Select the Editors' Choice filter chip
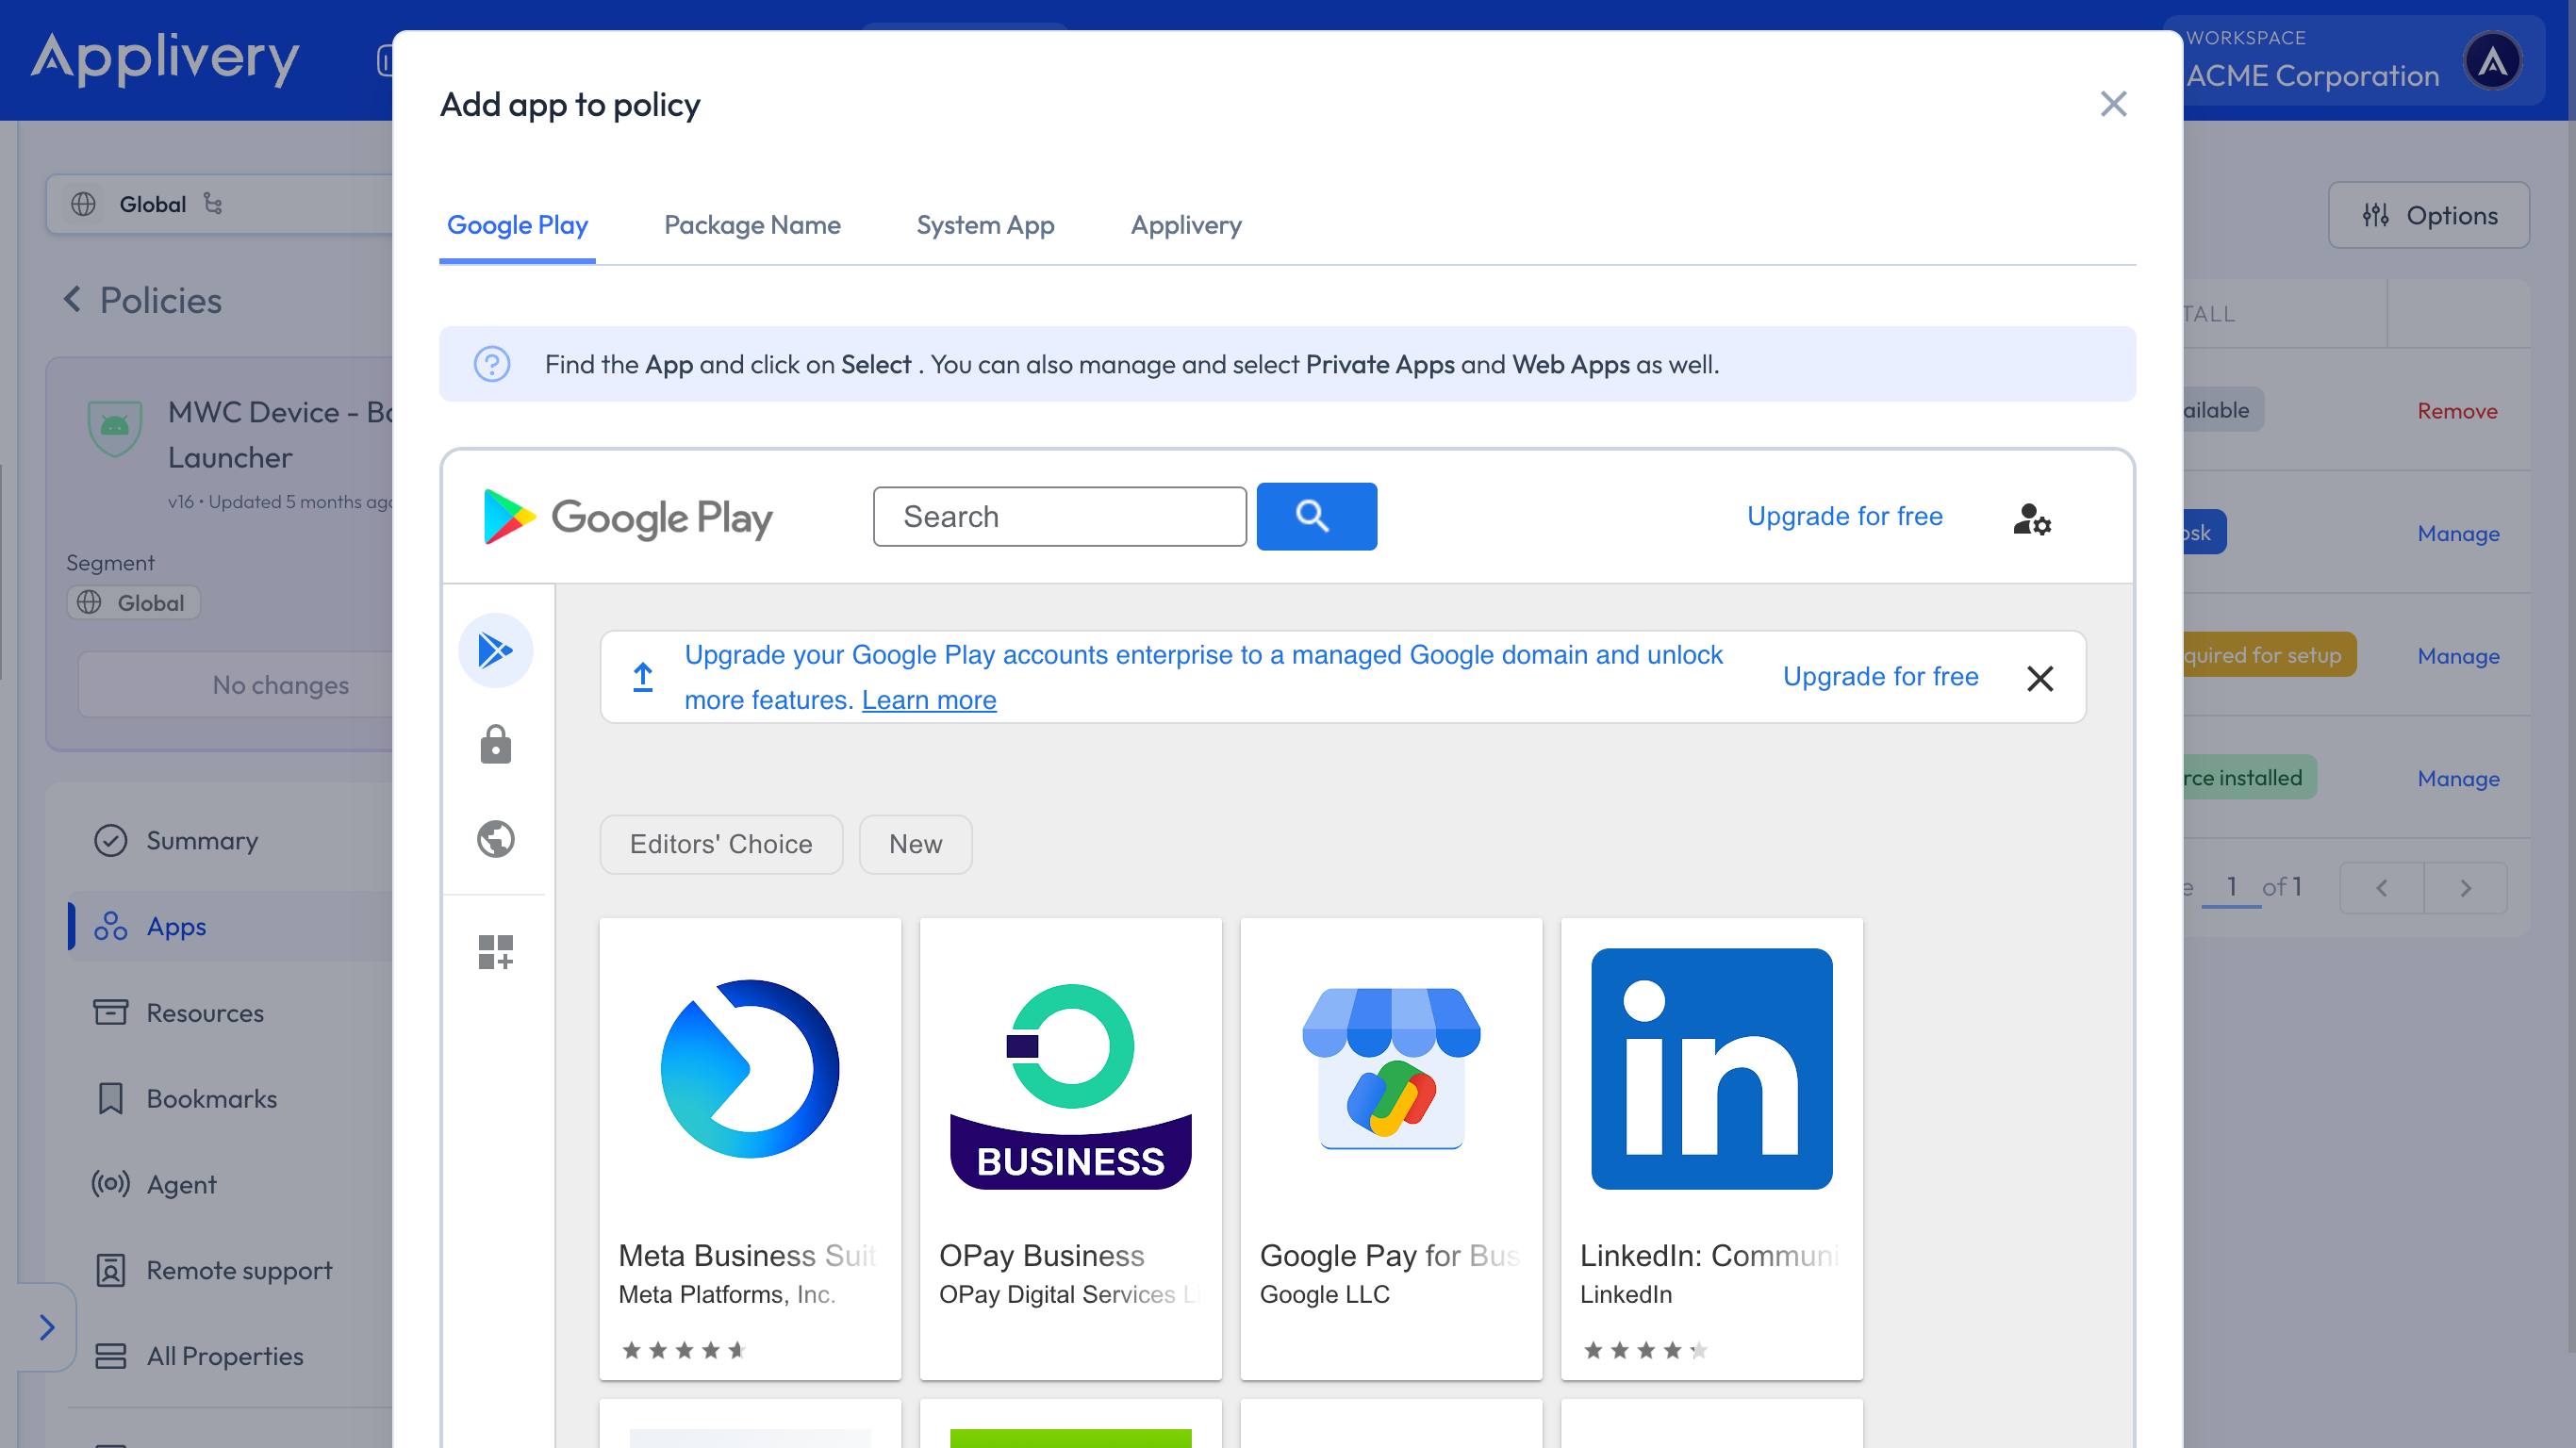 point(721,844)
